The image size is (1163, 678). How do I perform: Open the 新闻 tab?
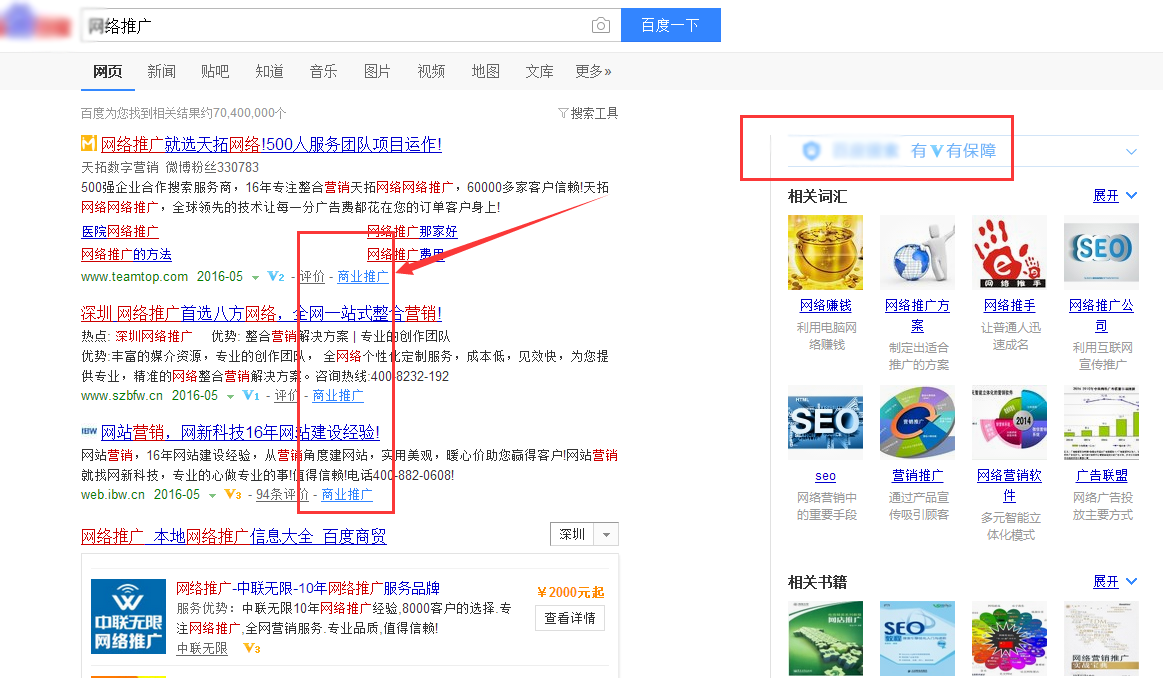pyautogui.click(x=161, y=71)
